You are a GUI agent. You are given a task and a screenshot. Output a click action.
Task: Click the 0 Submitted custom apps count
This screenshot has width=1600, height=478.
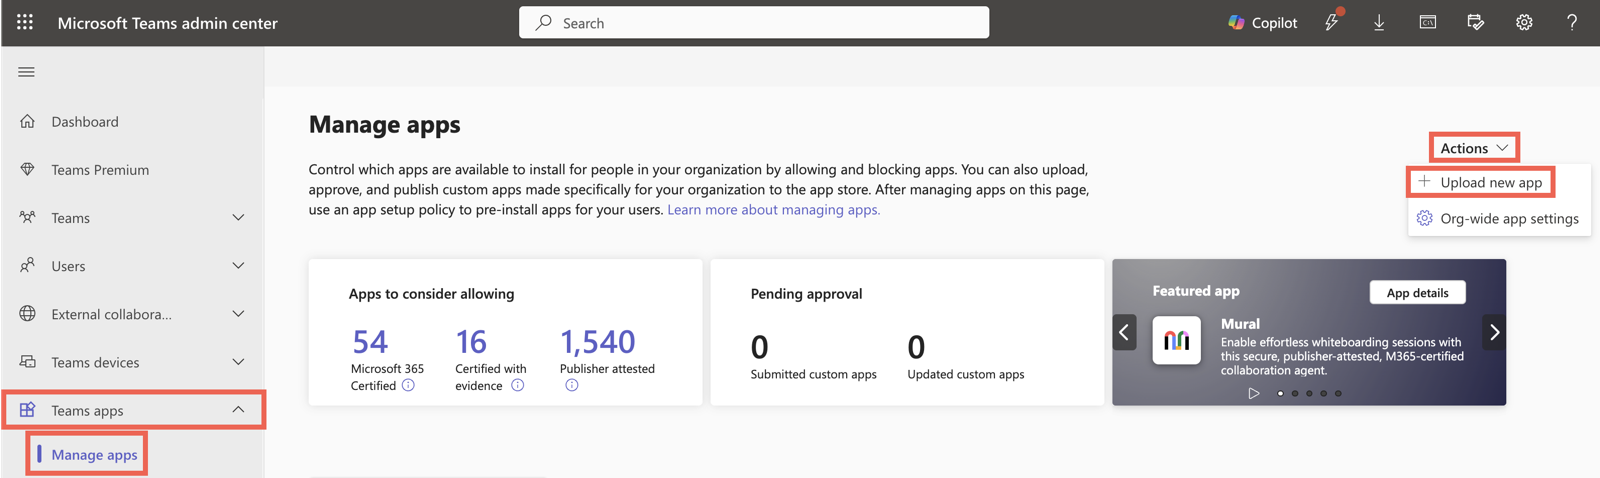(759, 347)
